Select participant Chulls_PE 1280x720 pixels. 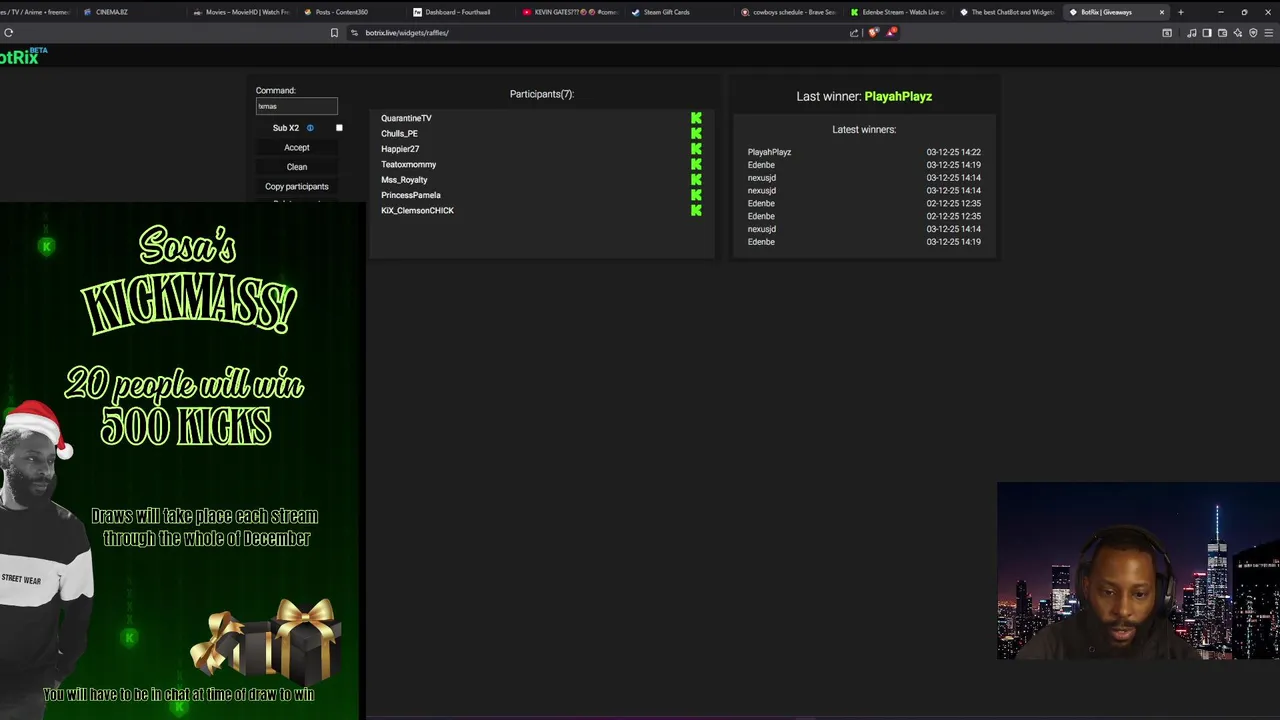coord(399,133)
